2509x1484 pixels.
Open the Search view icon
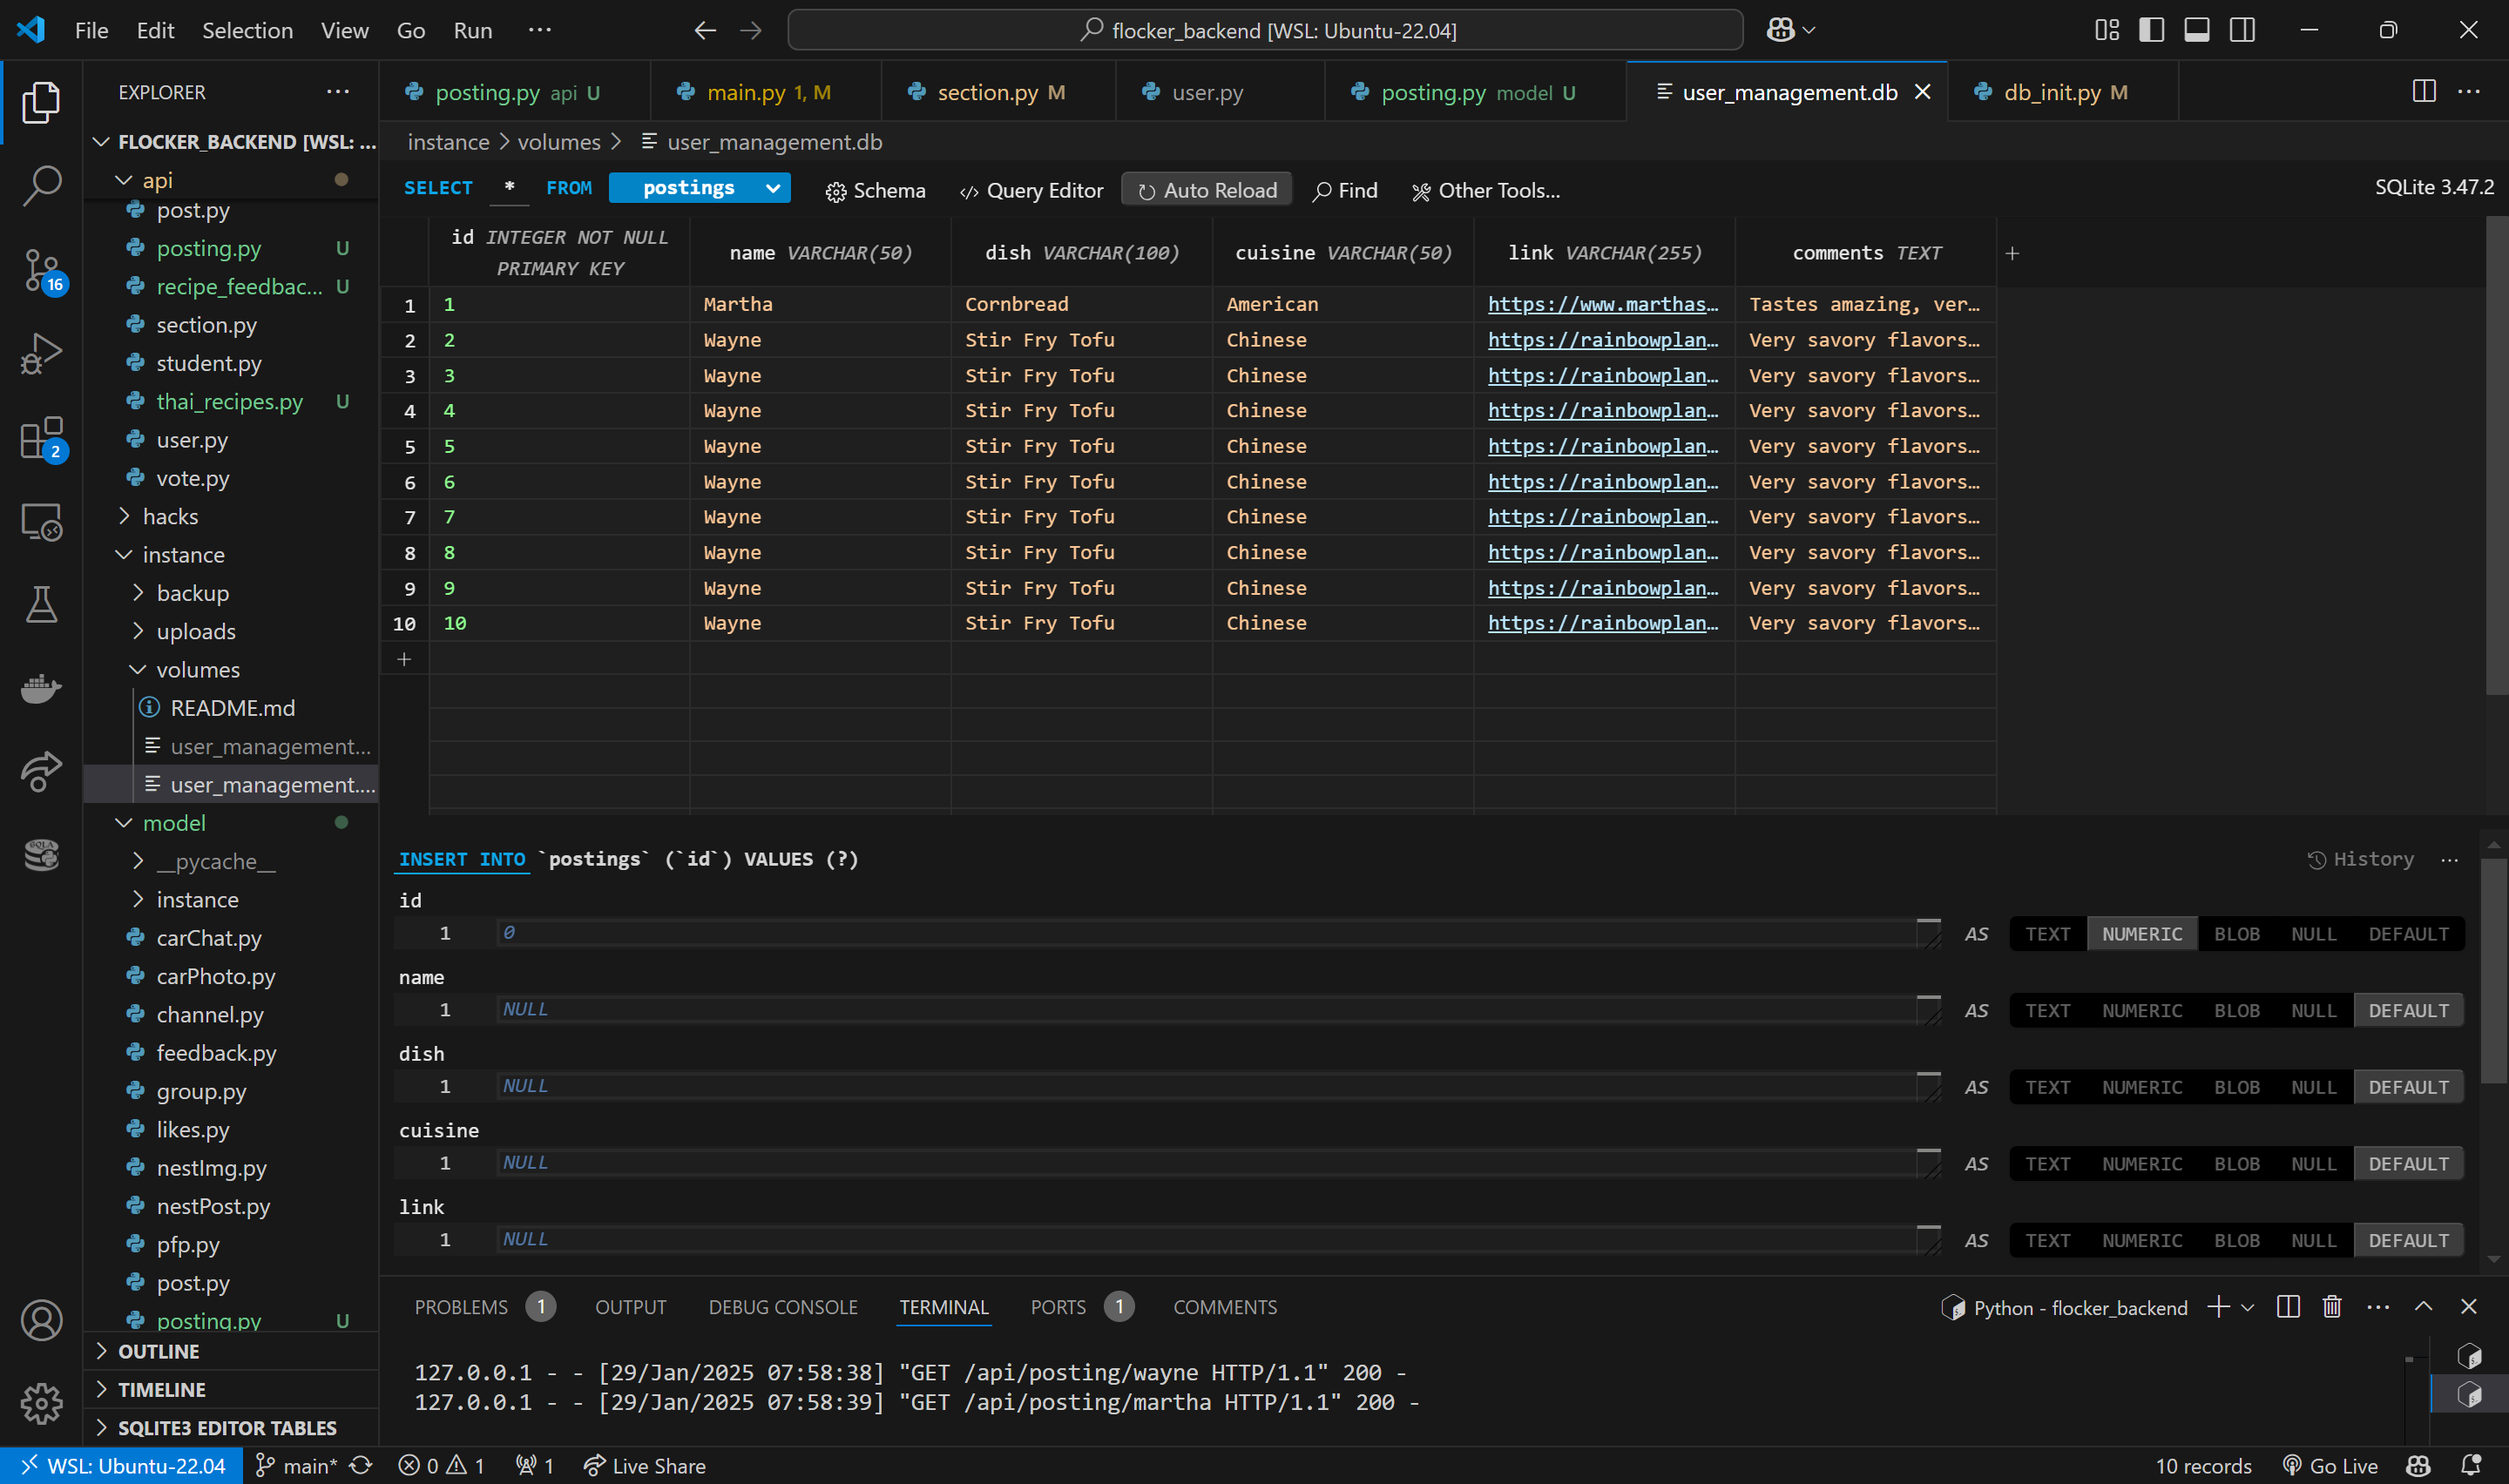click(x=41, y=186)
